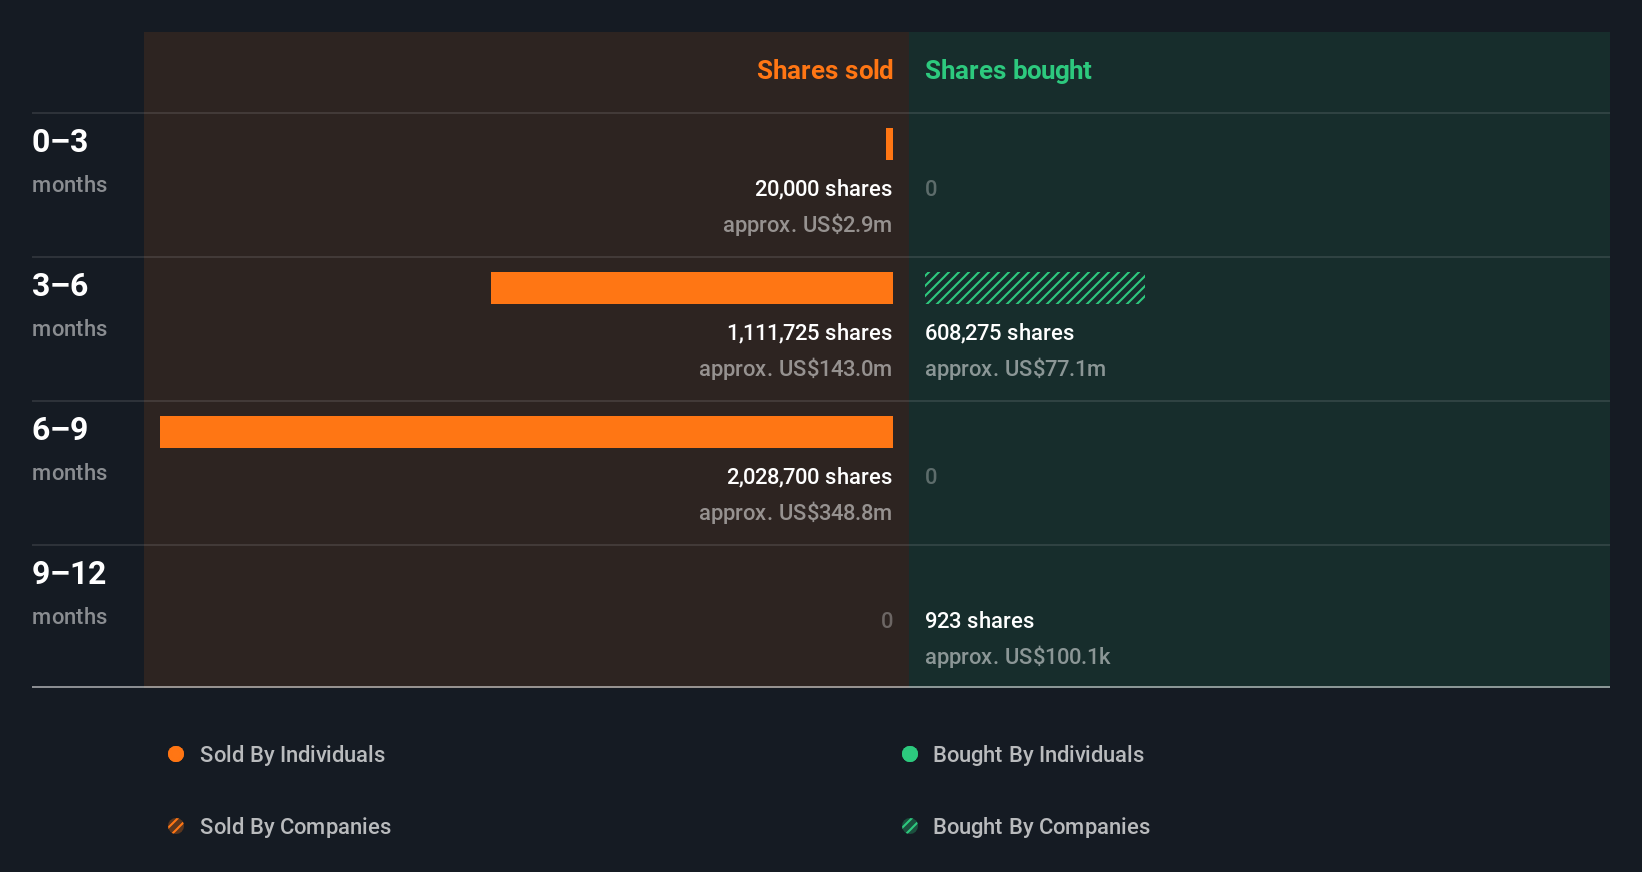Click the green Bought By Individuals legend dot
The height and width of the screenshot is (872, 1642).
(x=910, y=754)
